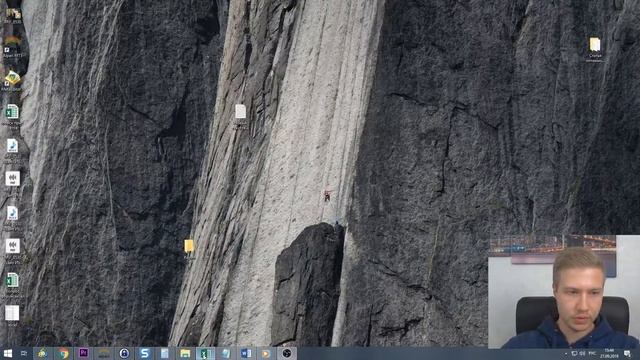Image resolution: width=640 pixels, height=360 pixels.
Task: Open the Action Center notifications icon
Action: [627, 353]
